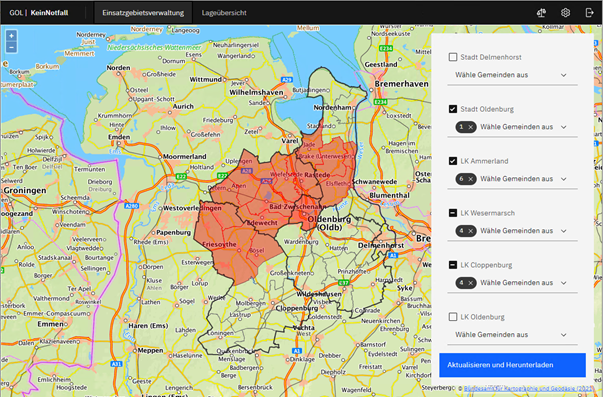
Task: Click the LK Wesermarsch label
Action: tap(487, 213)
